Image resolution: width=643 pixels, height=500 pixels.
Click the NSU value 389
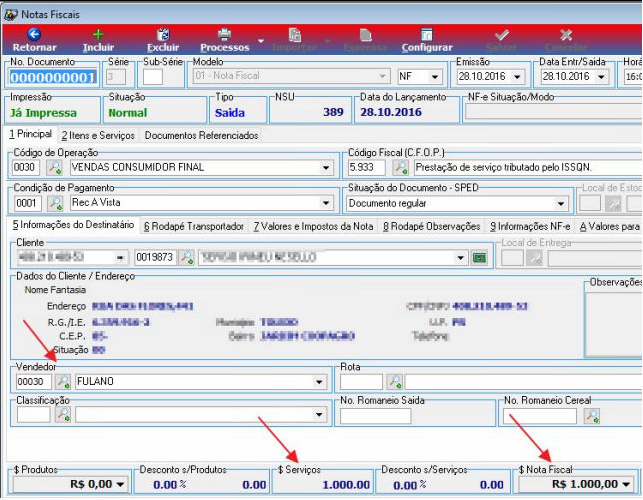(333, 112)
